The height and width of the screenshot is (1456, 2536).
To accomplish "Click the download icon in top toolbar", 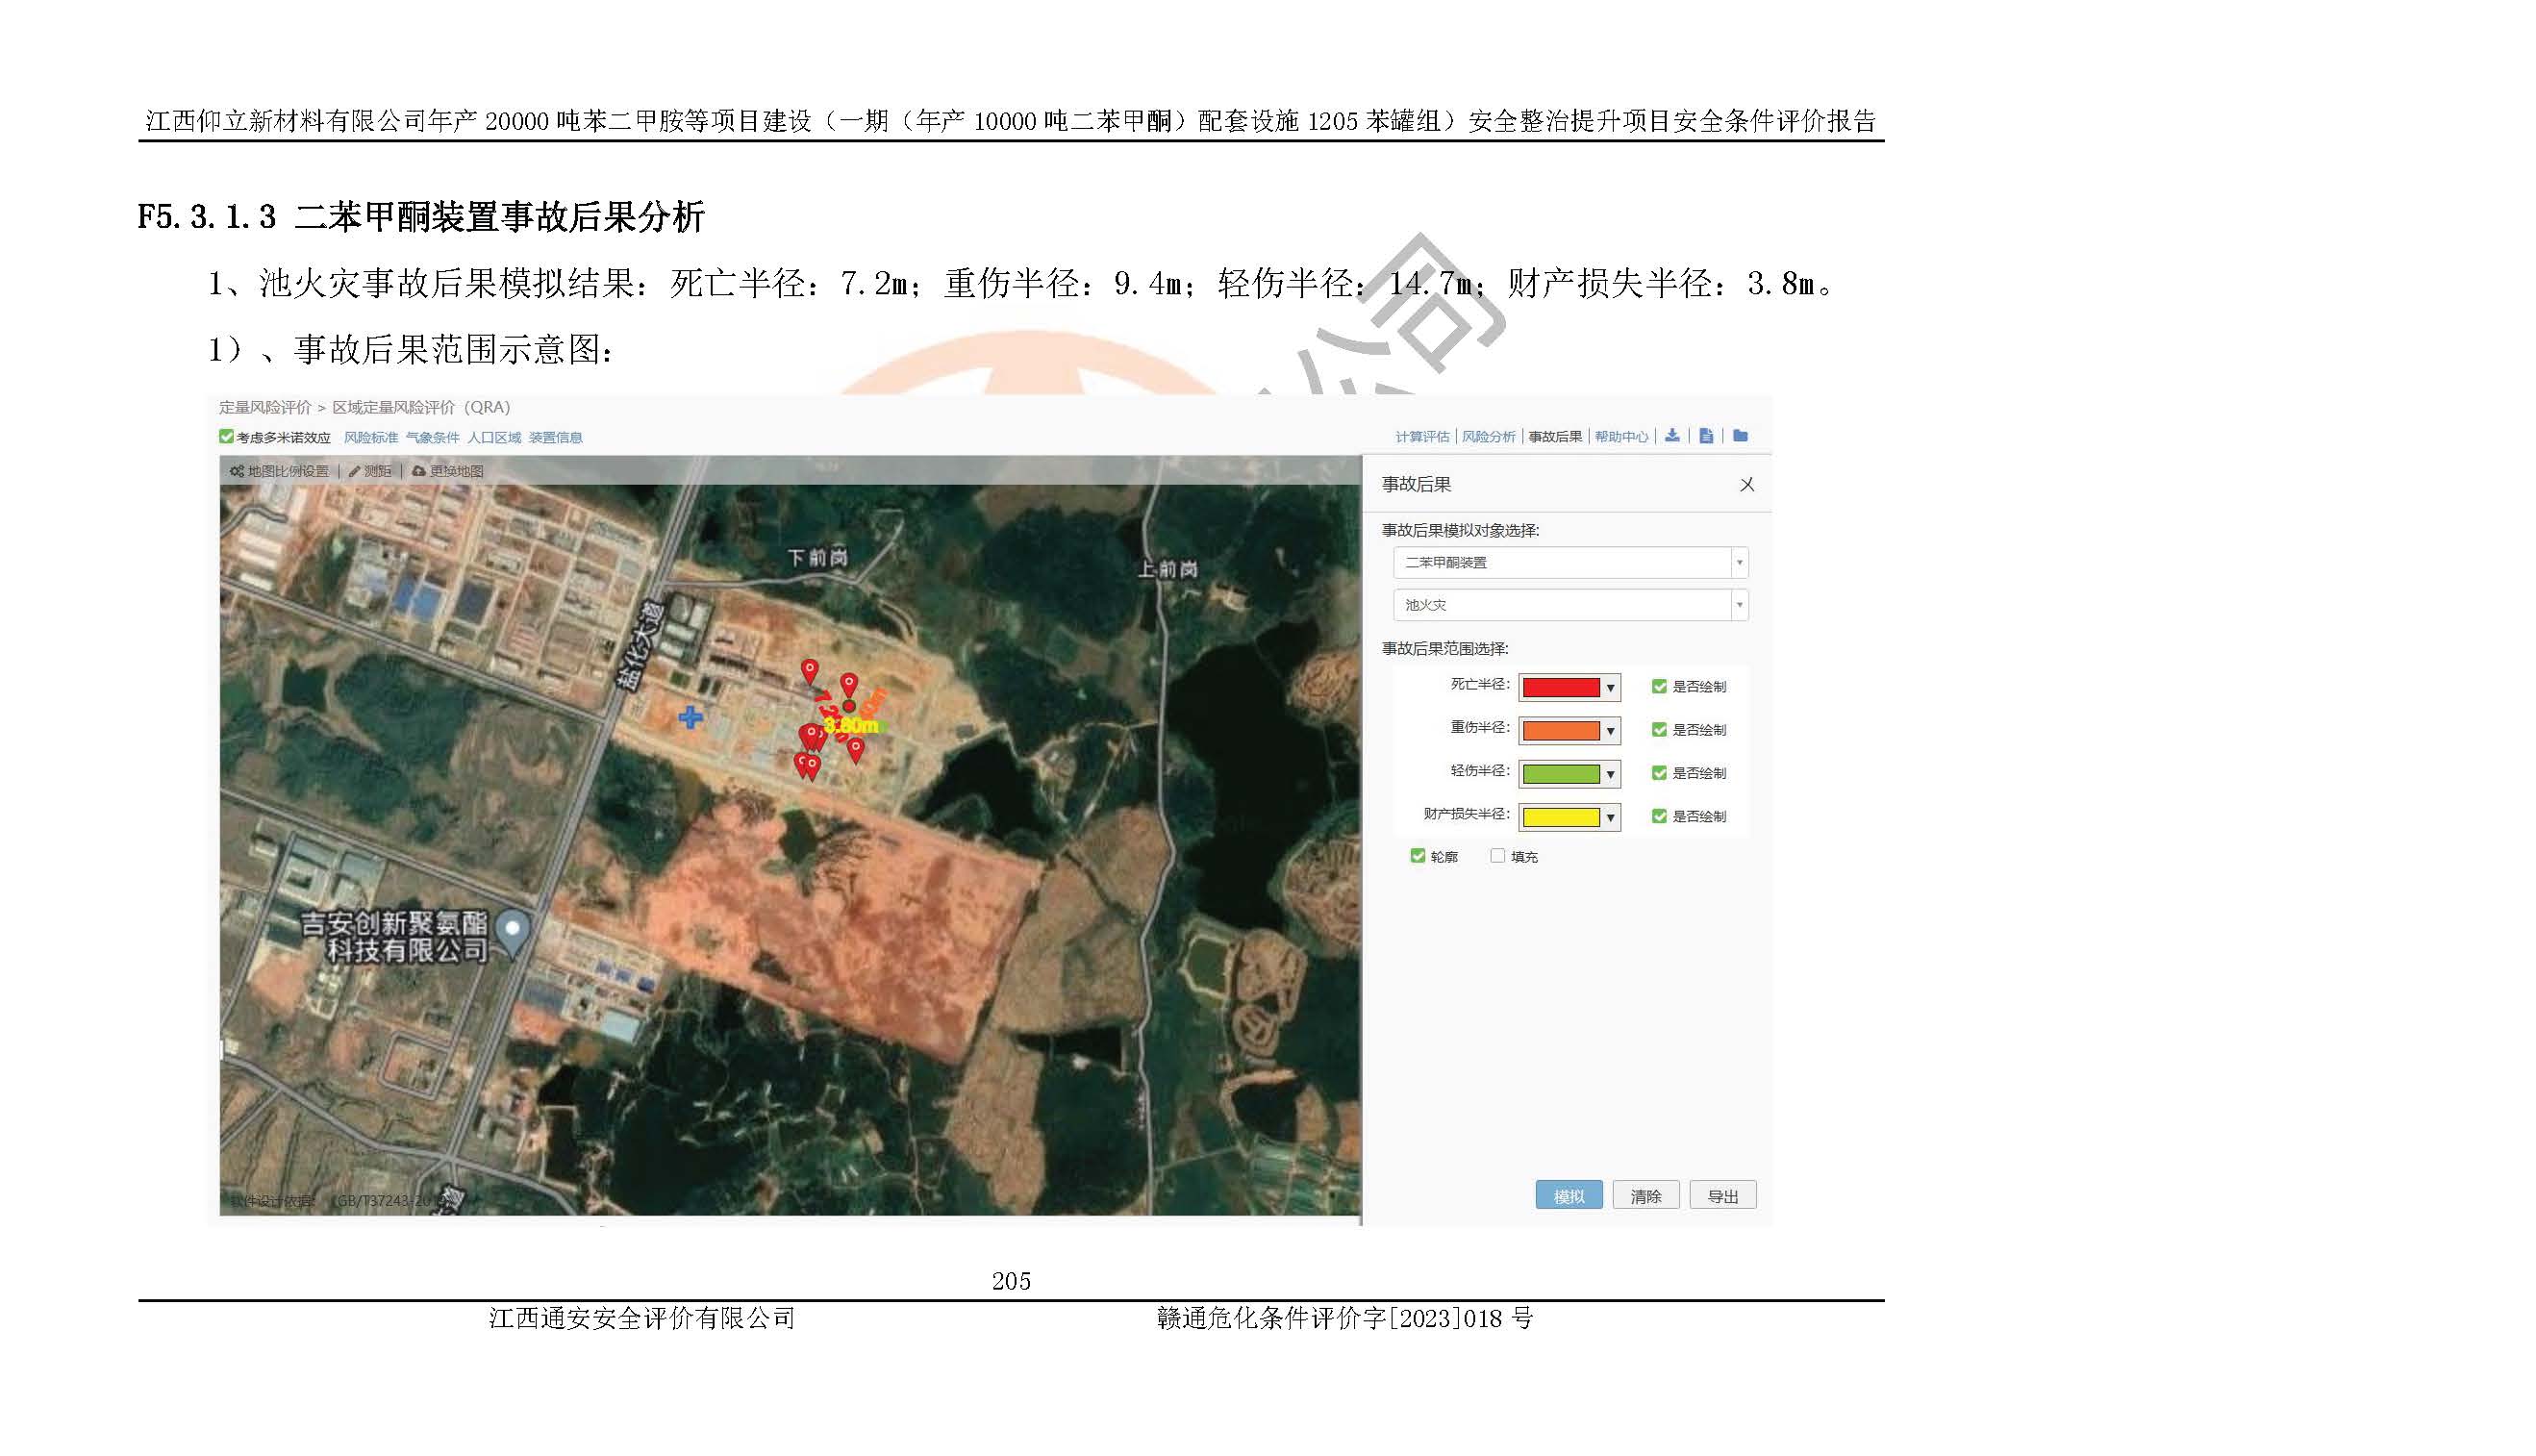I will coord(1672,436).
